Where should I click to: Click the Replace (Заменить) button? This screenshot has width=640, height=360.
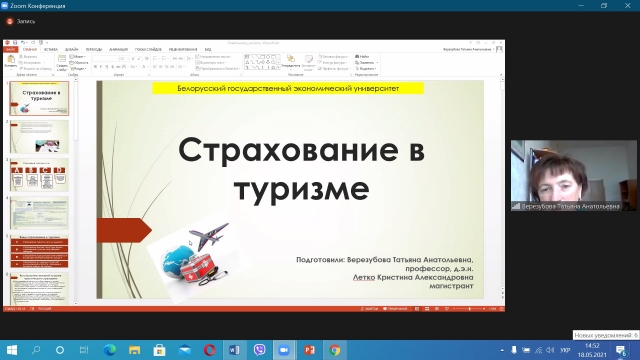366,62
